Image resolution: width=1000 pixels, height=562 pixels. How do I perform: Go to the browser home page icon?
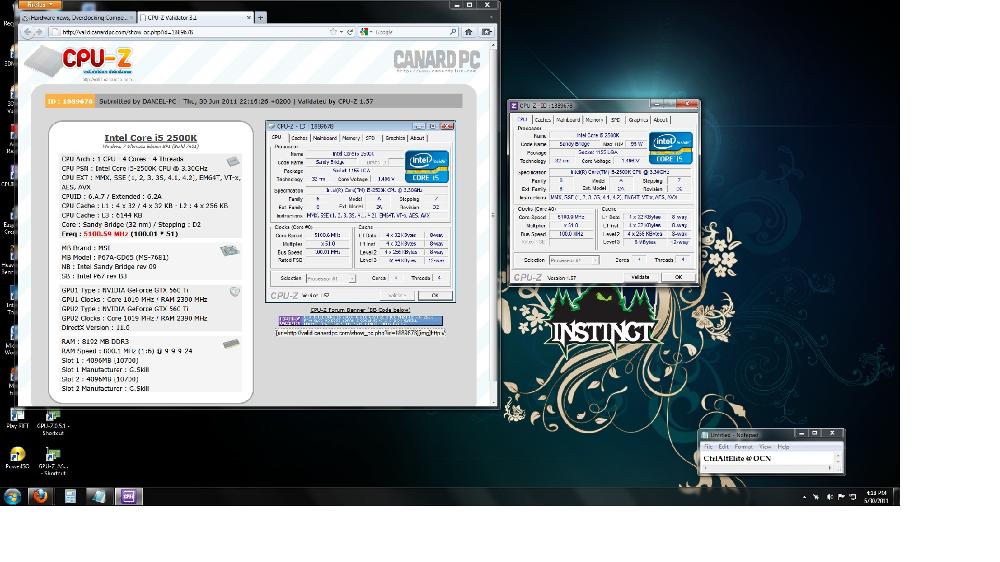coord(469,31)
